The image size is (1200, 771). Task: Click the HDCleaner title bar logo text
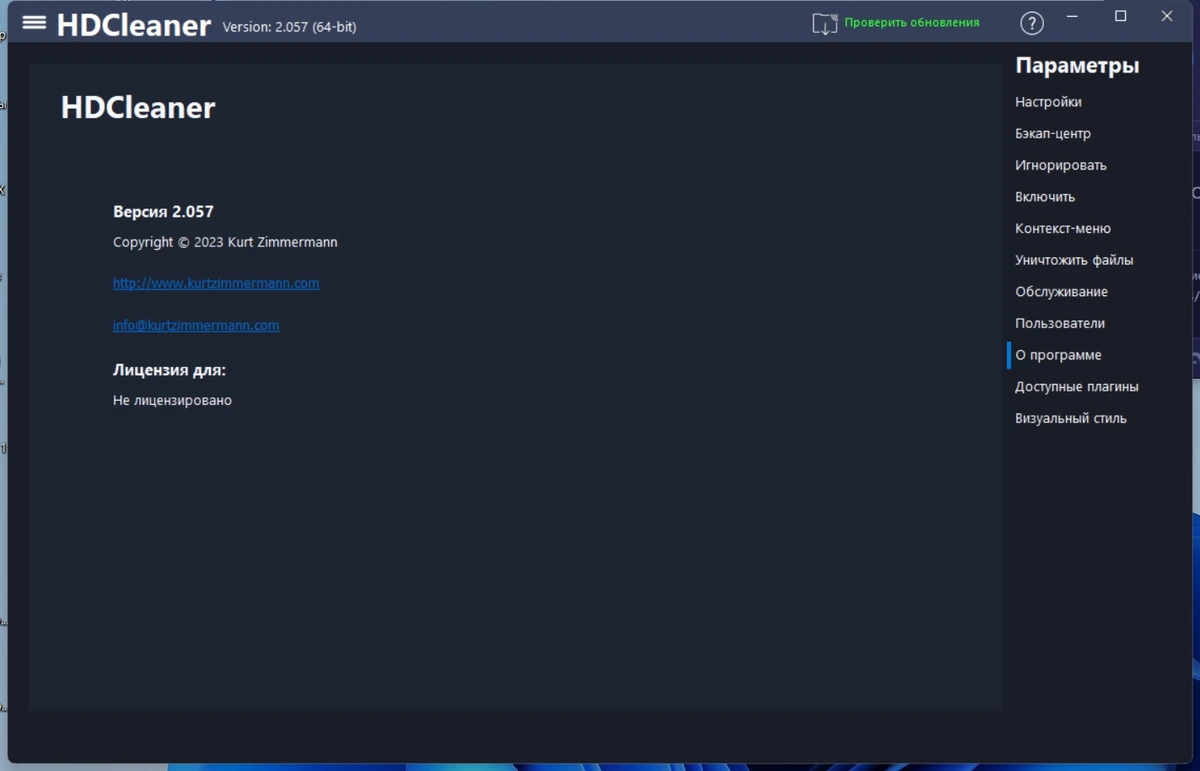coord(134,25)
